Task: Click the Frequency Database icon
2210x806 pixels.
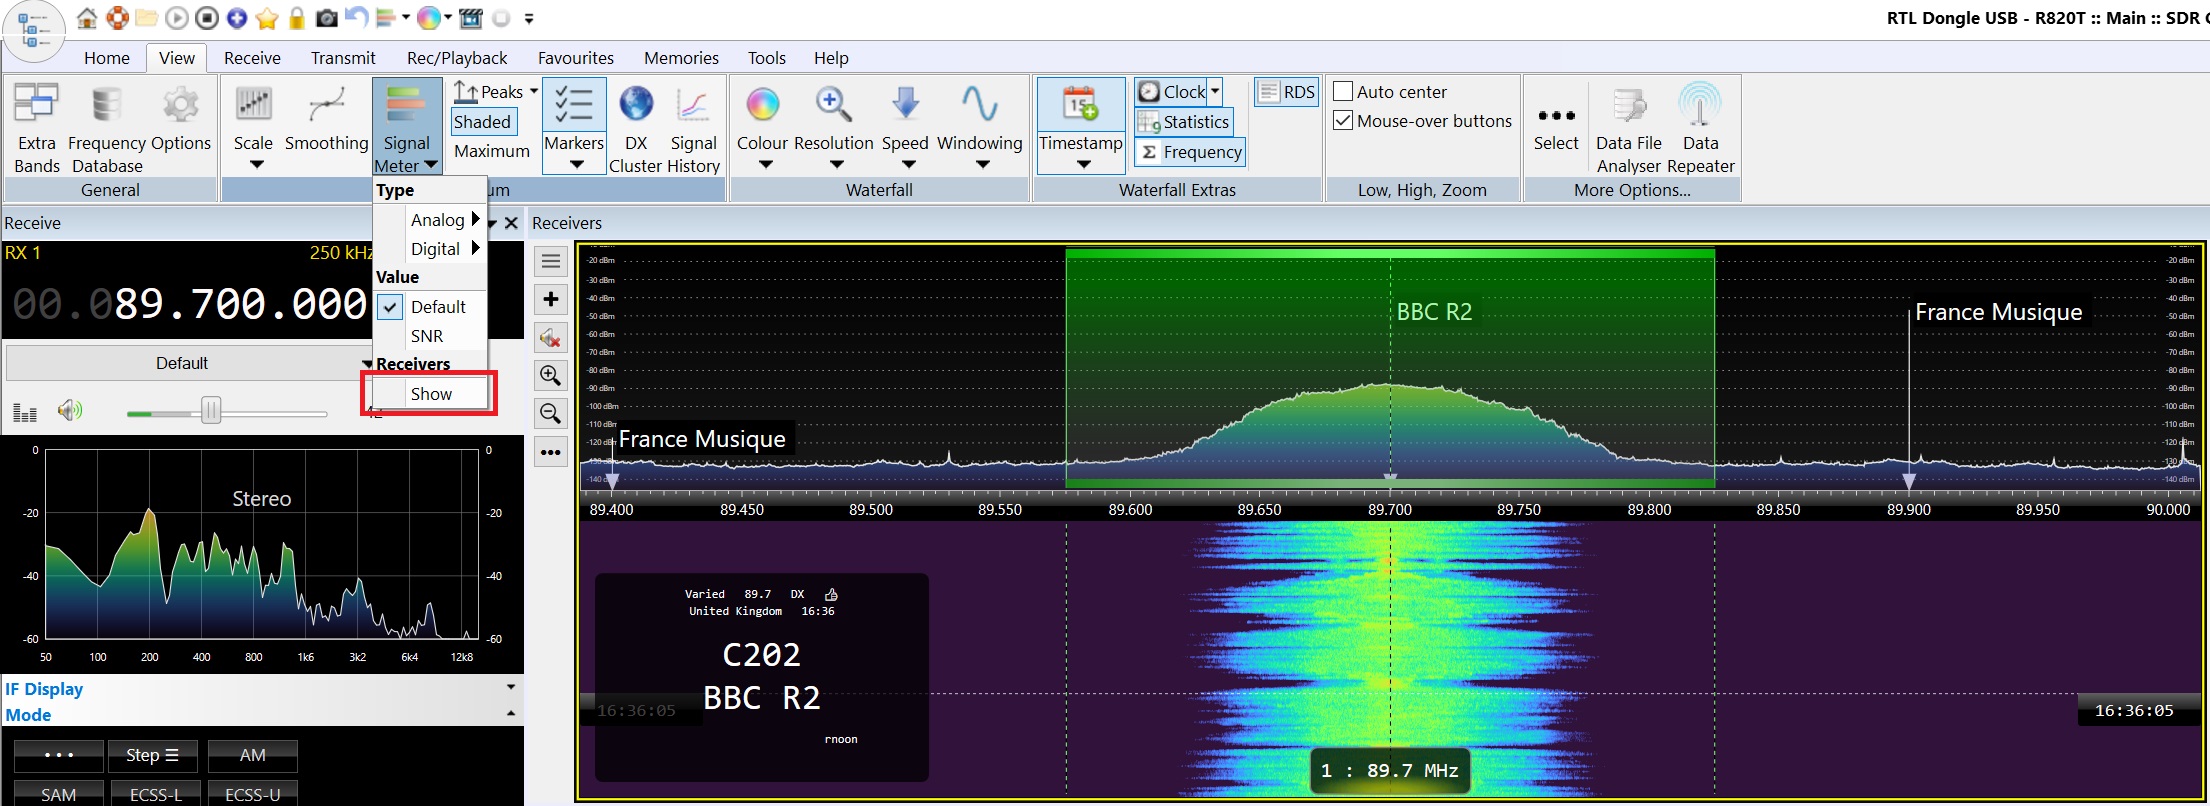Action: tap(106, 105)
